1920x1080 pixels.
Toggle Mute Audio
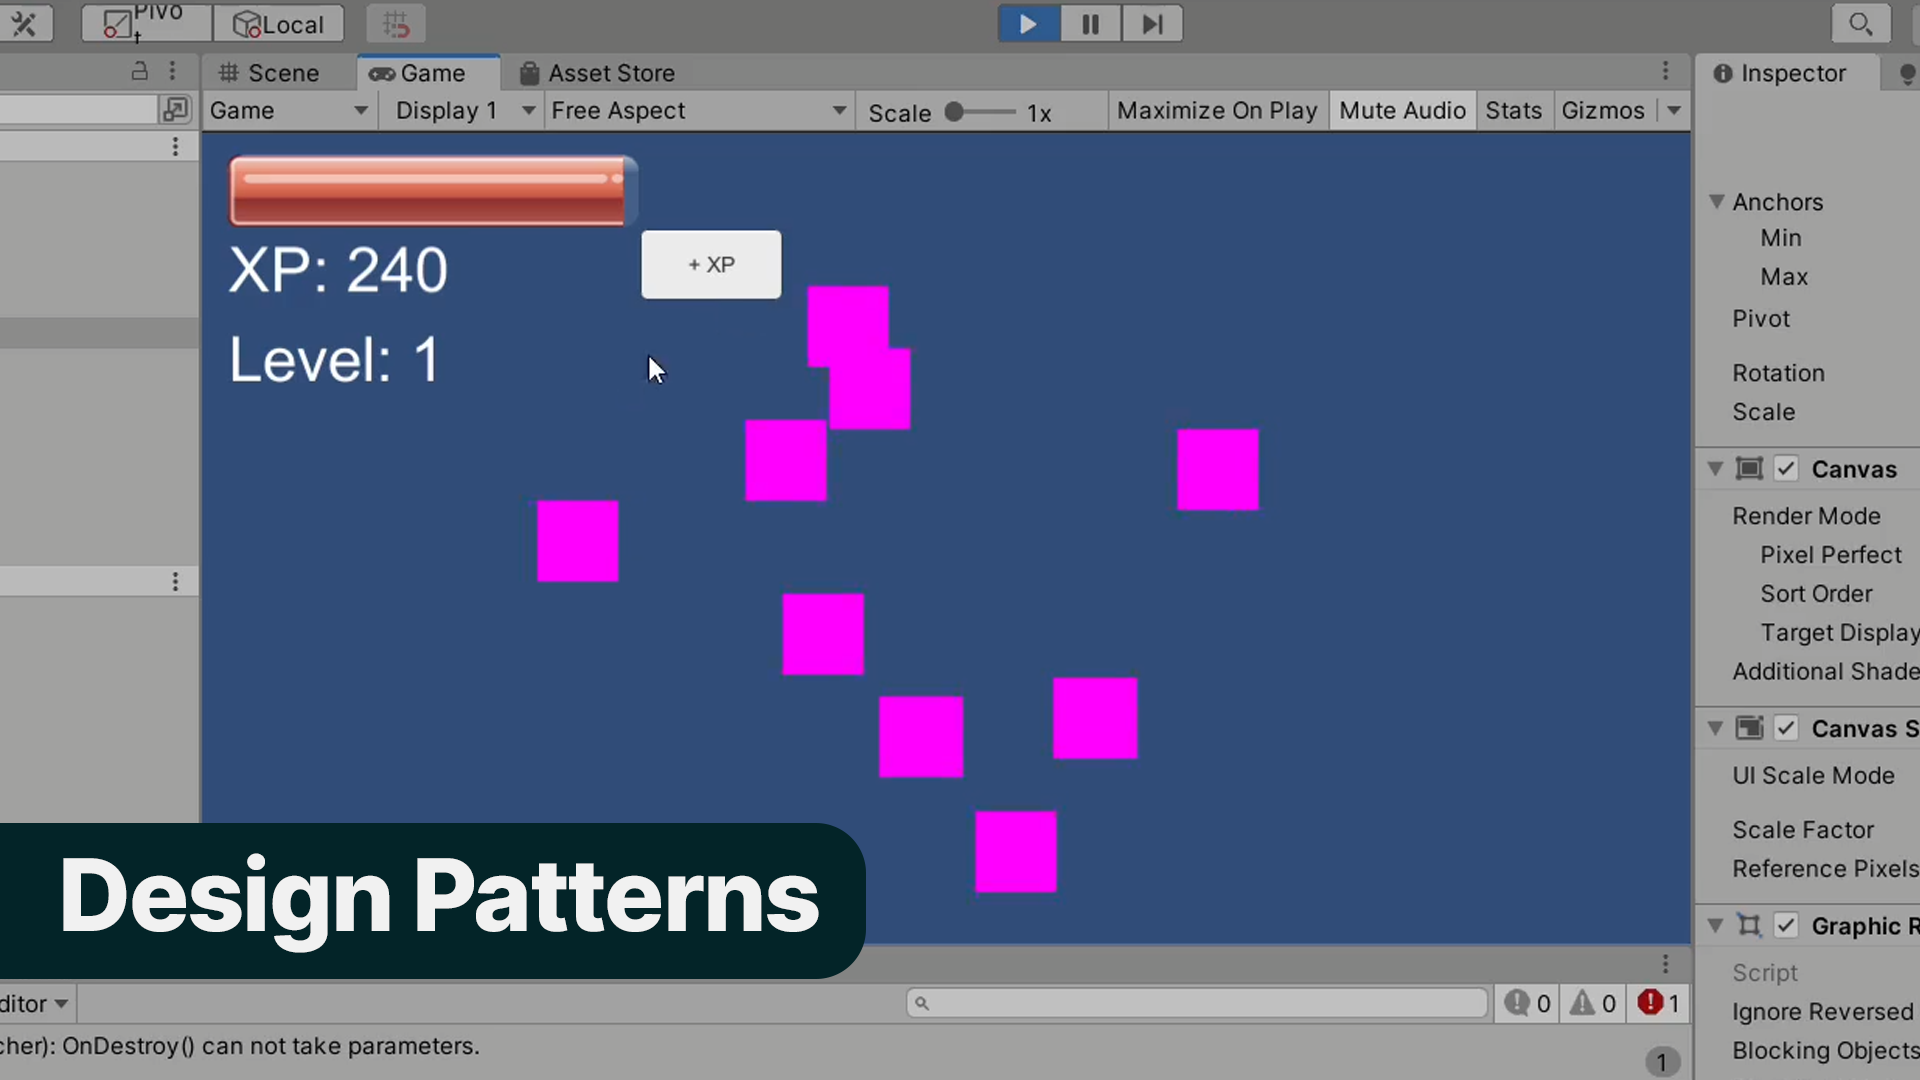tap(1402, 111)
